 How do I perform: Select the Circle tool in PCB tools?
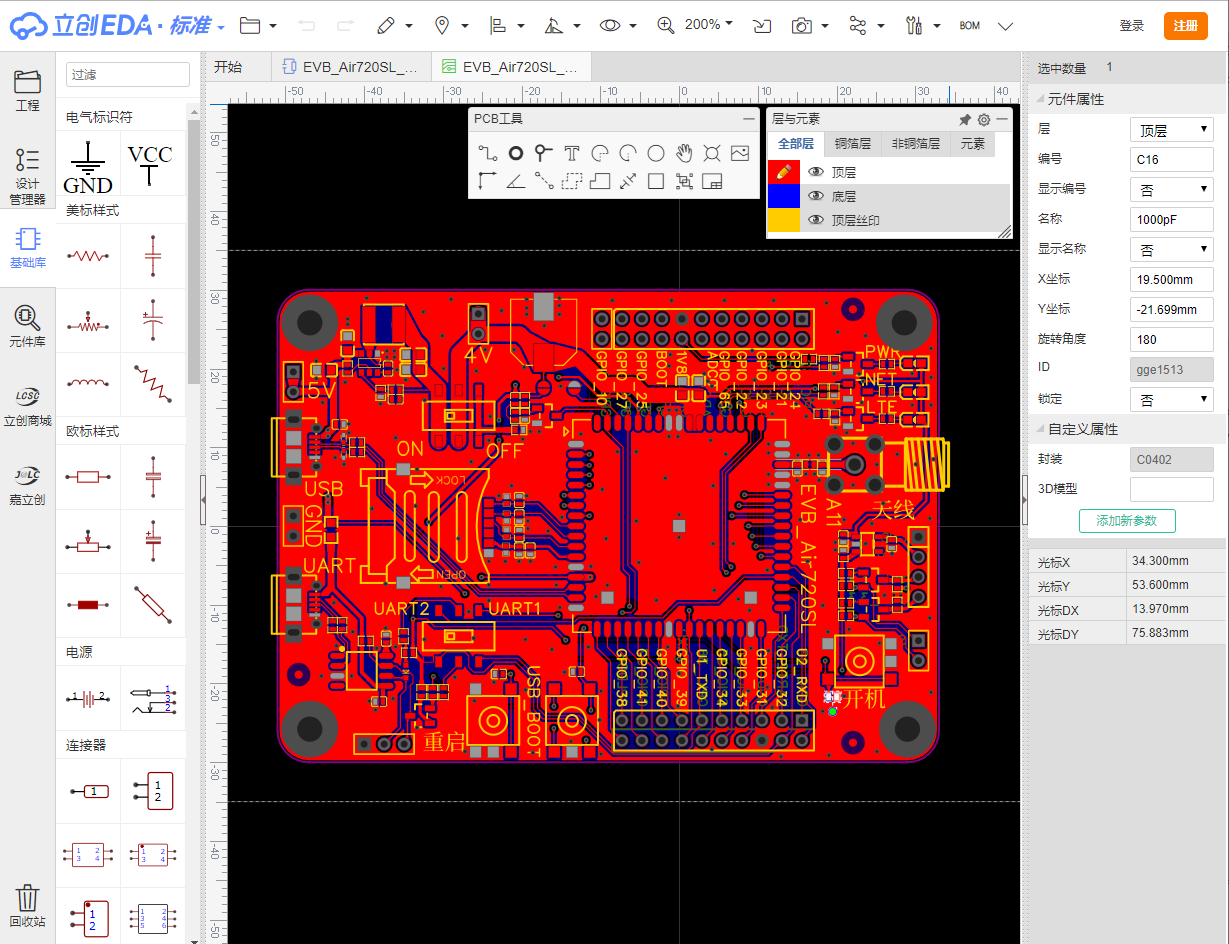point(656,153)
